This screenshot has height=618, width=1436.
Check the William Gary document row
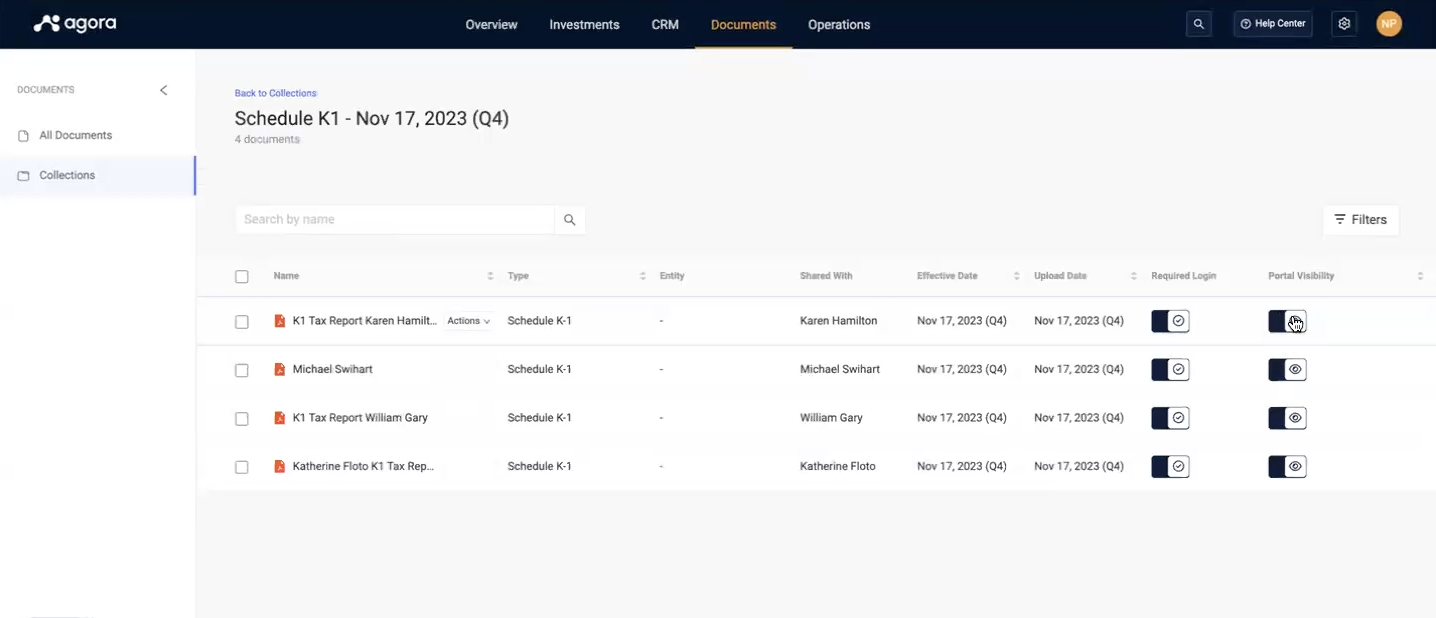pos(242,419)
